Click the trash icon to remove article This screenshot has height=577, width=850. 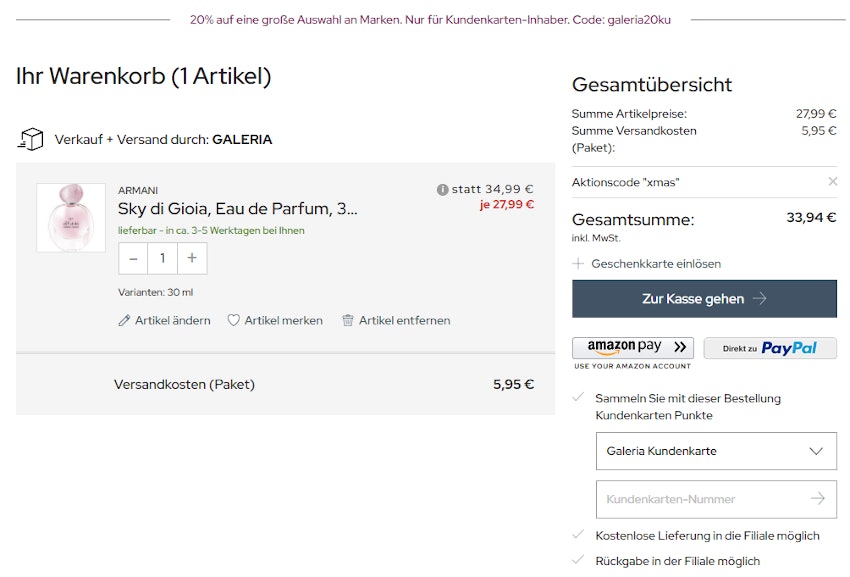[x=348, y=321]
